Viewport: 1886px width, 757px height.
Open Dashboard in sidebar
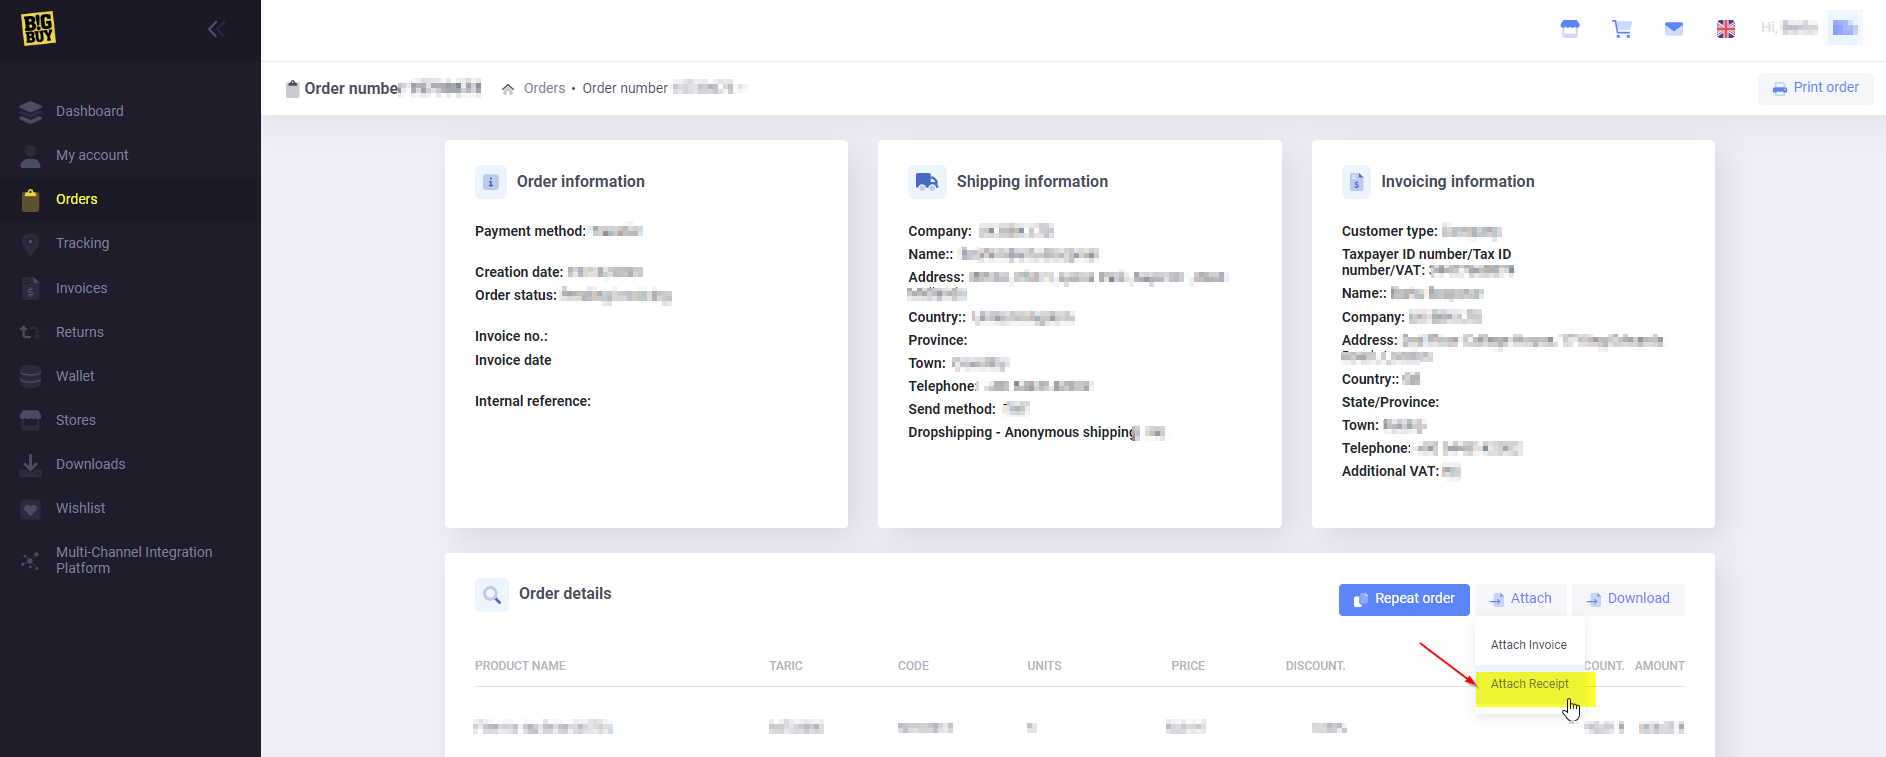click(x=89, y=111)
